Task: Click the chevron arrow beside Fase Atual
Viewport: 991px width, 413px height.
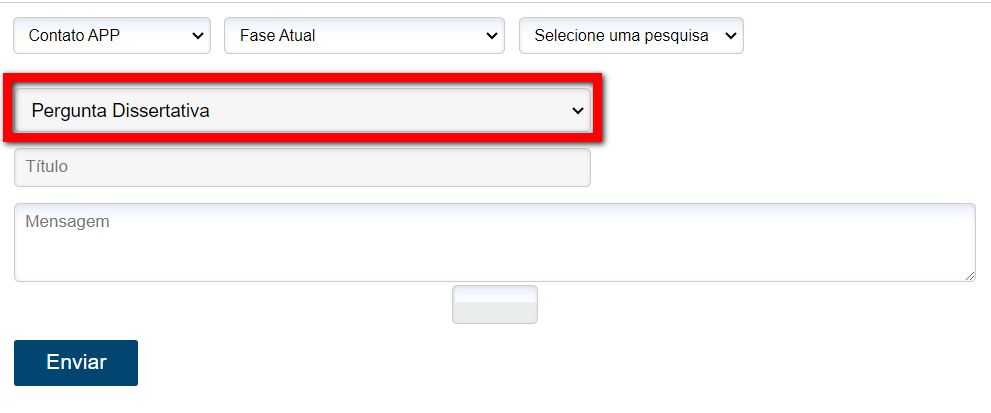Action: (490, 36)
